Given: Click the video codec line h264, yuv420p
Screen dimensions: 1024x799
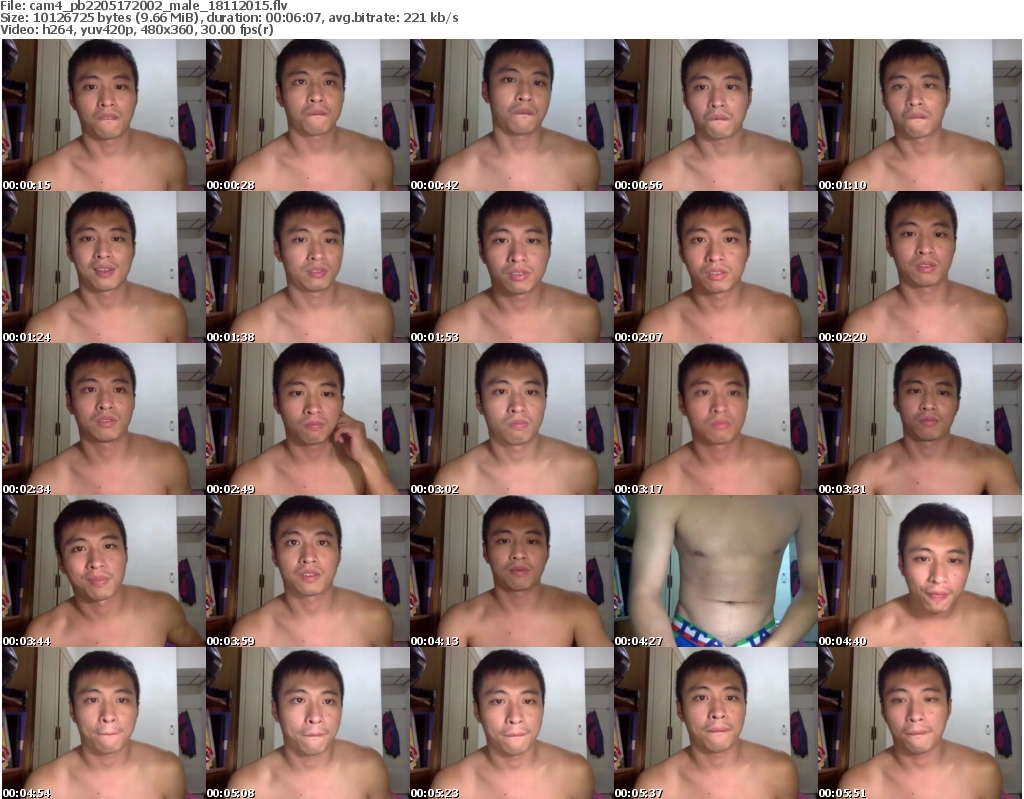Looking at the screenshot, I should click(x=88, y=30).
